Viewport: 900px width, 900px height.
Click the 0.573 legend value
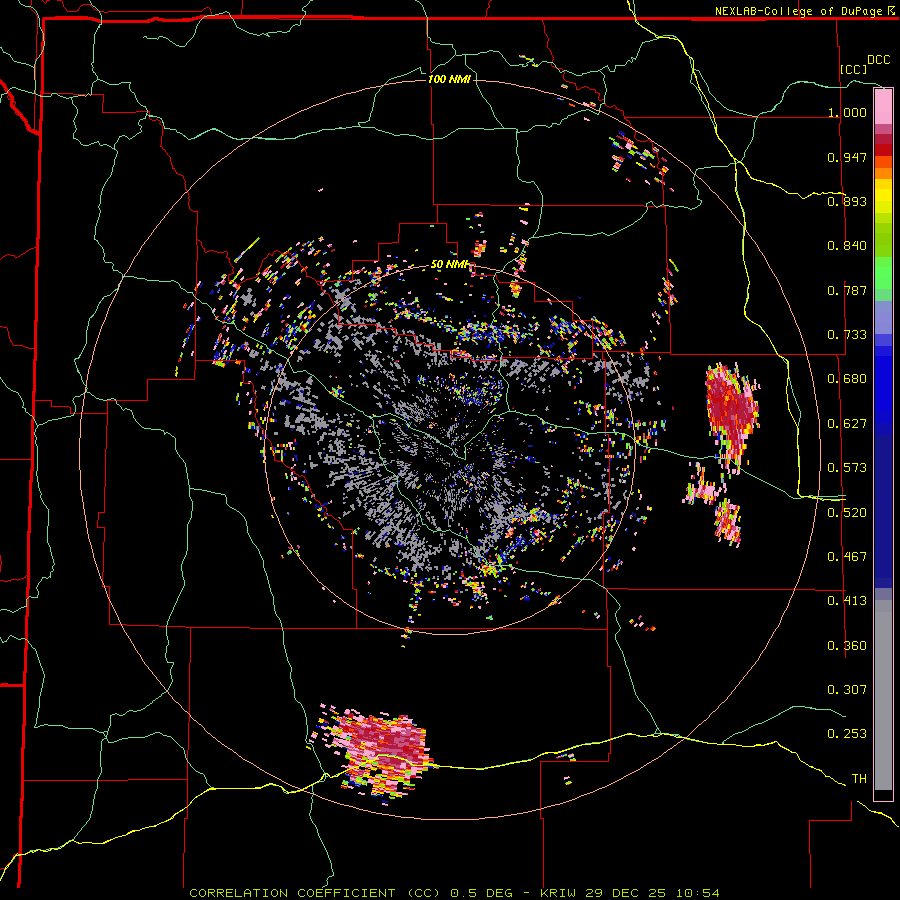coord(847,468)
